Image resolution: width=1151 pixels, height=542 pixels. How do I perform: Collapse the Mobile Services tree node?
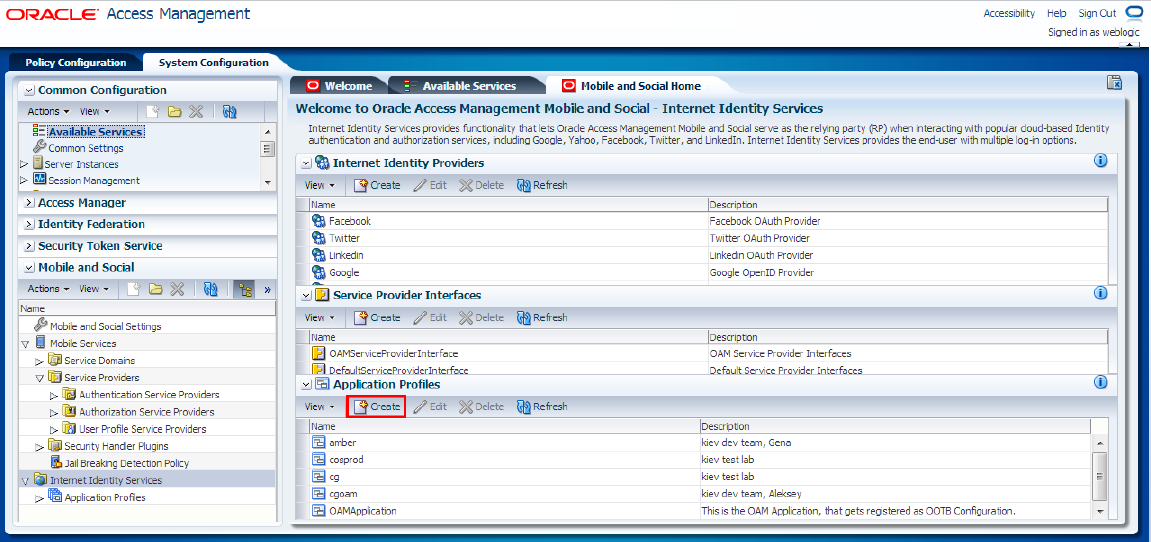[x=25, y=344]
